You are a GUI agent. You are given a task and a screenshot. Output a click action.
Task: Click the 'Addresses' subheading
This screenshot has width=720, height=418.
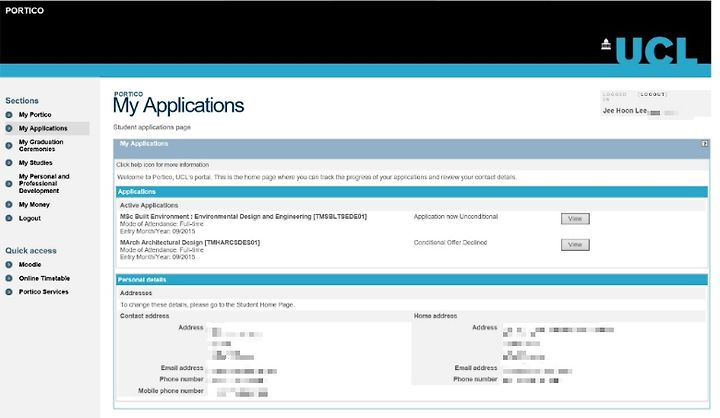point(136,293)
